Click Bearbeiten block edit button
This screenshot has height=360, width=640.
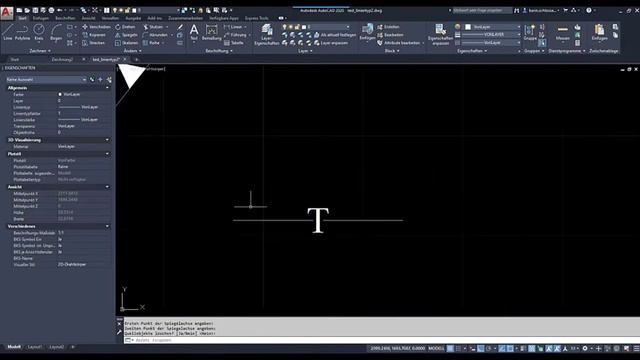[x=390, y=35]
